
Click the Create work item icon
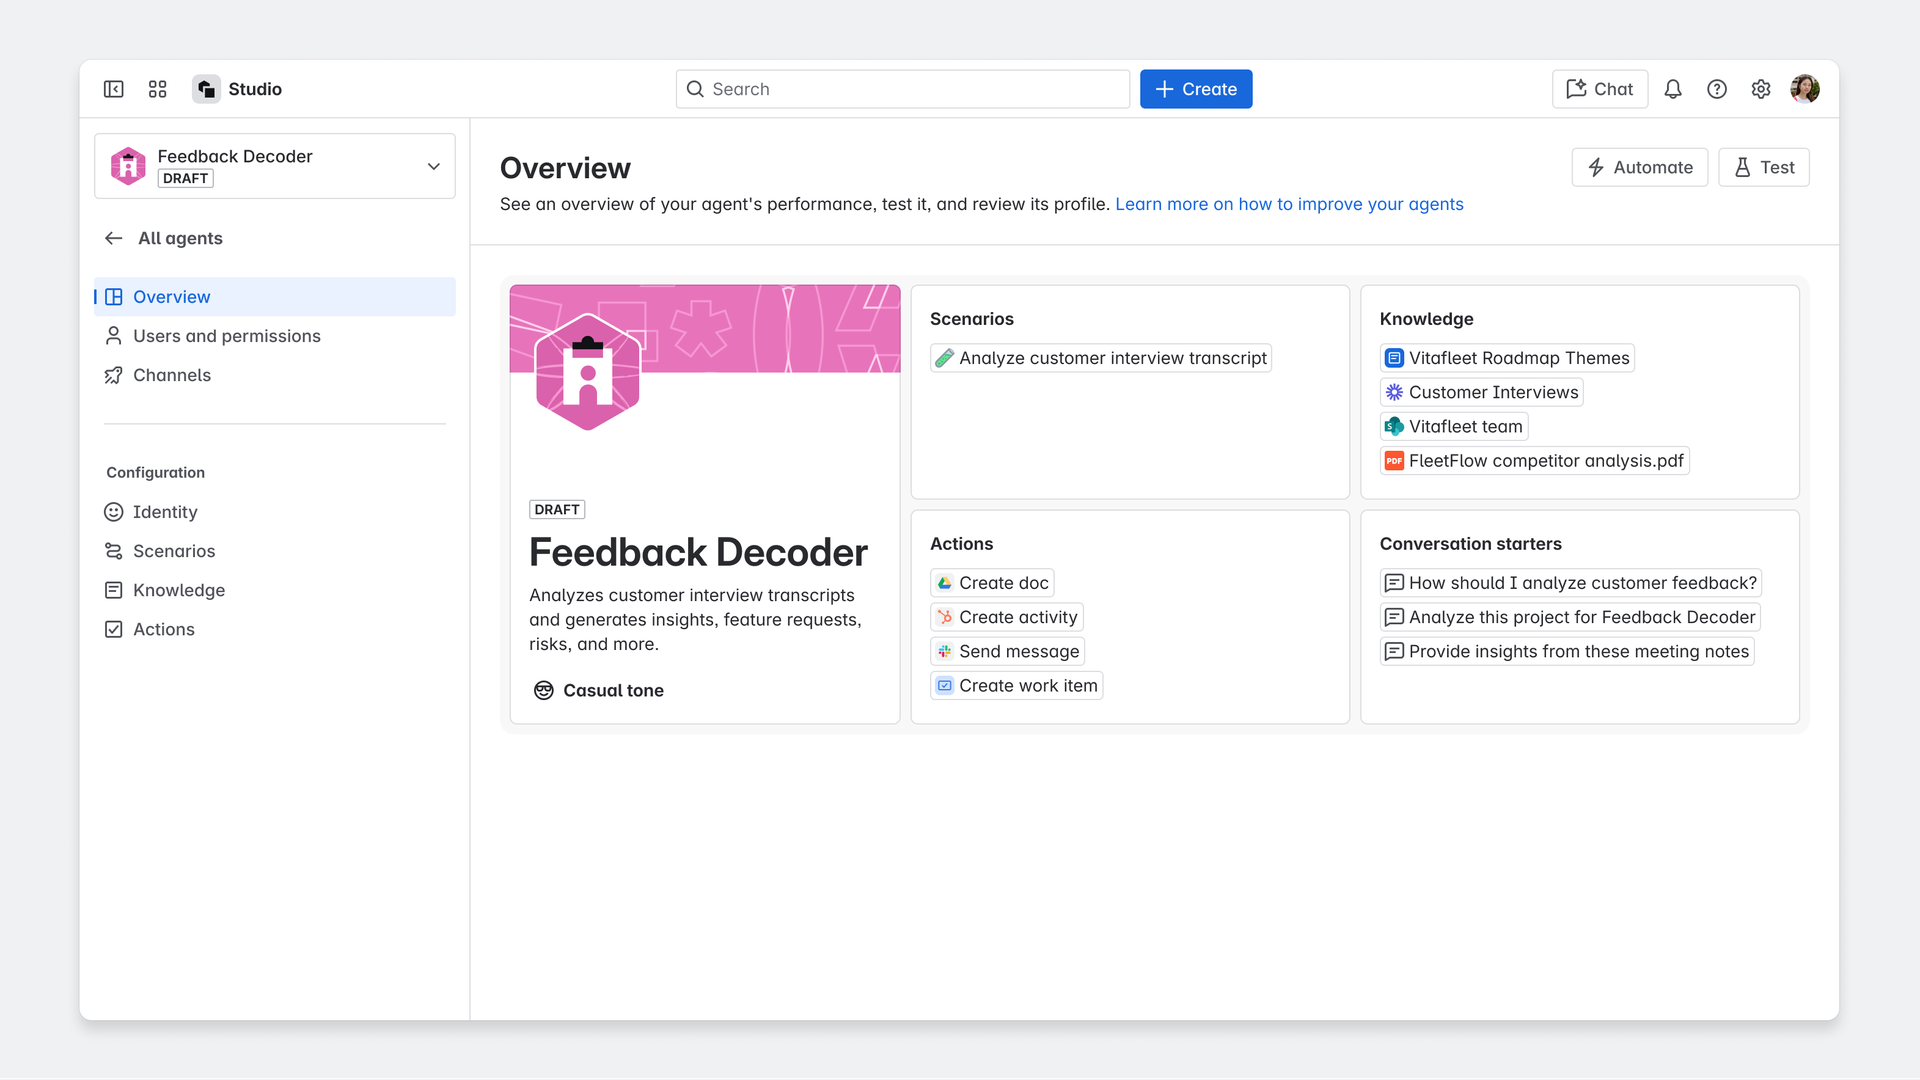[945, 685]
